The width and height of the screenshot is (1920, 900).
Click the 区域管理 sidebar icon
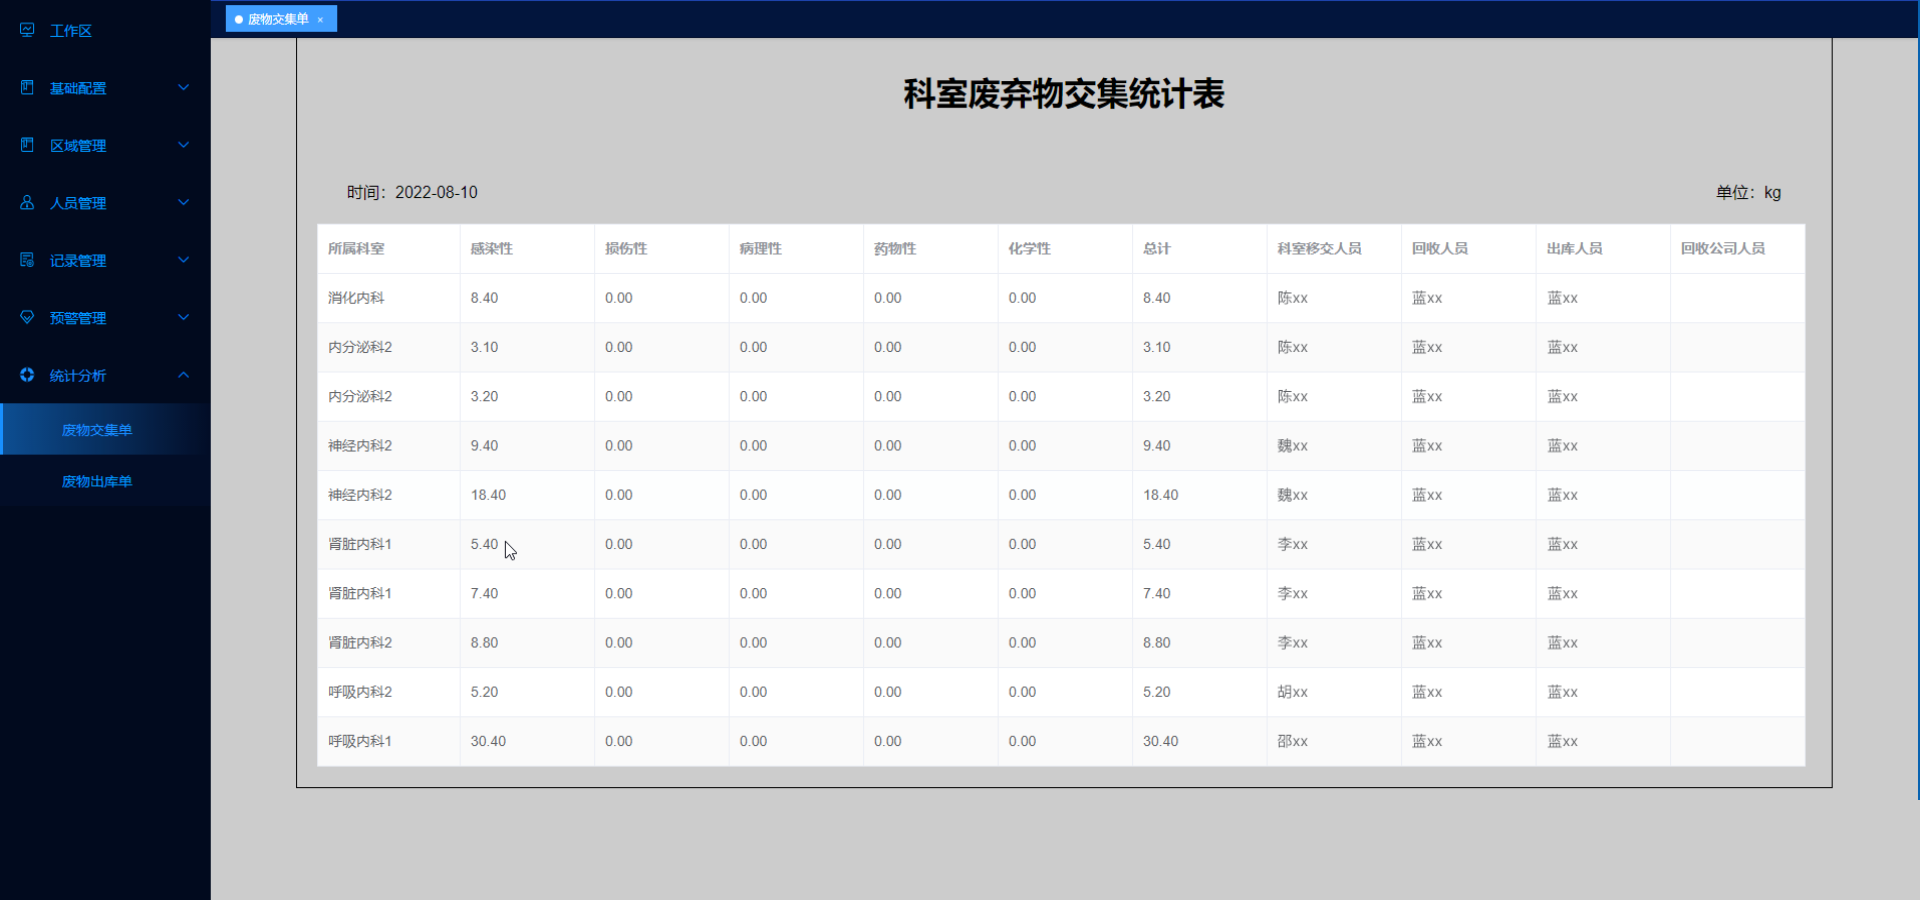point(27,144)
